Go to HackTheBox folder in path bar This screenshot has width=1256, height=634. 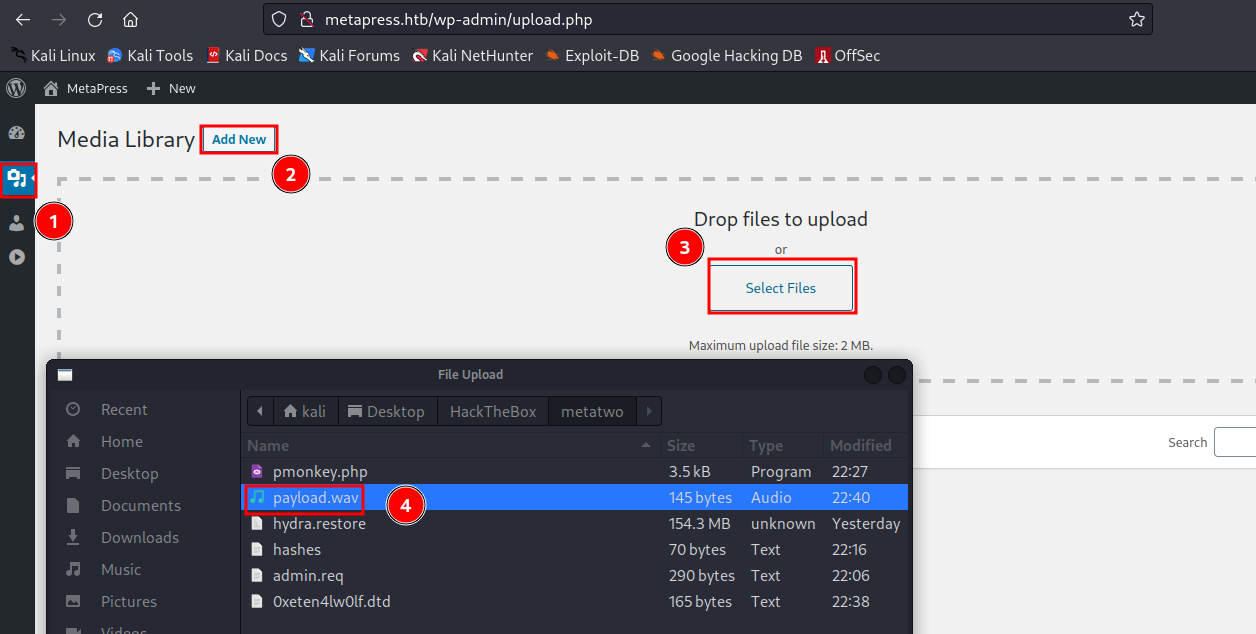tap(492, 412)
